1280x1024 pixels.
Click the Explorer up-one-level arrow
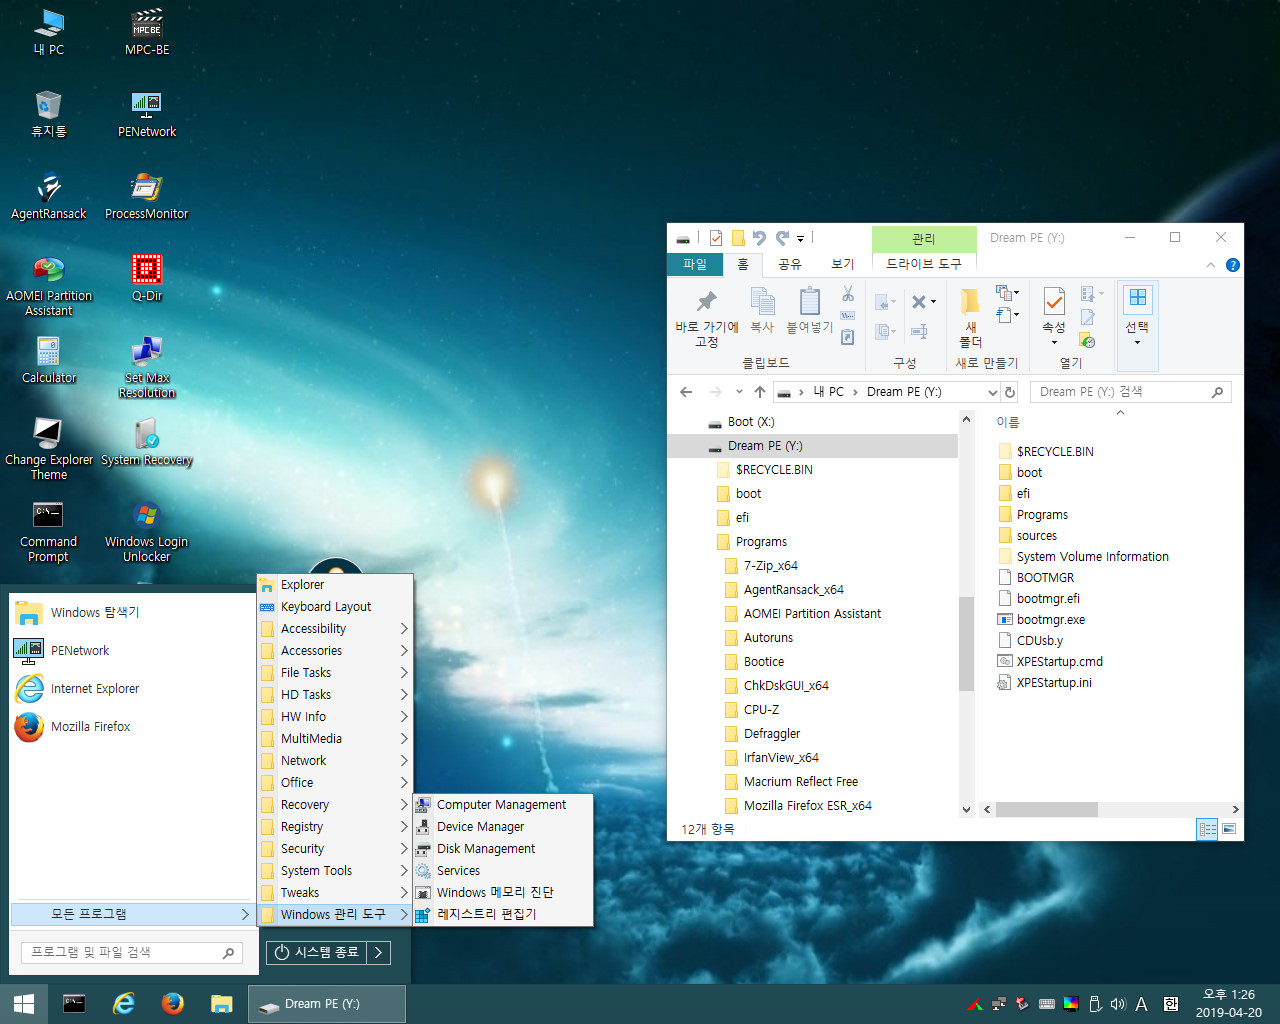760,392
